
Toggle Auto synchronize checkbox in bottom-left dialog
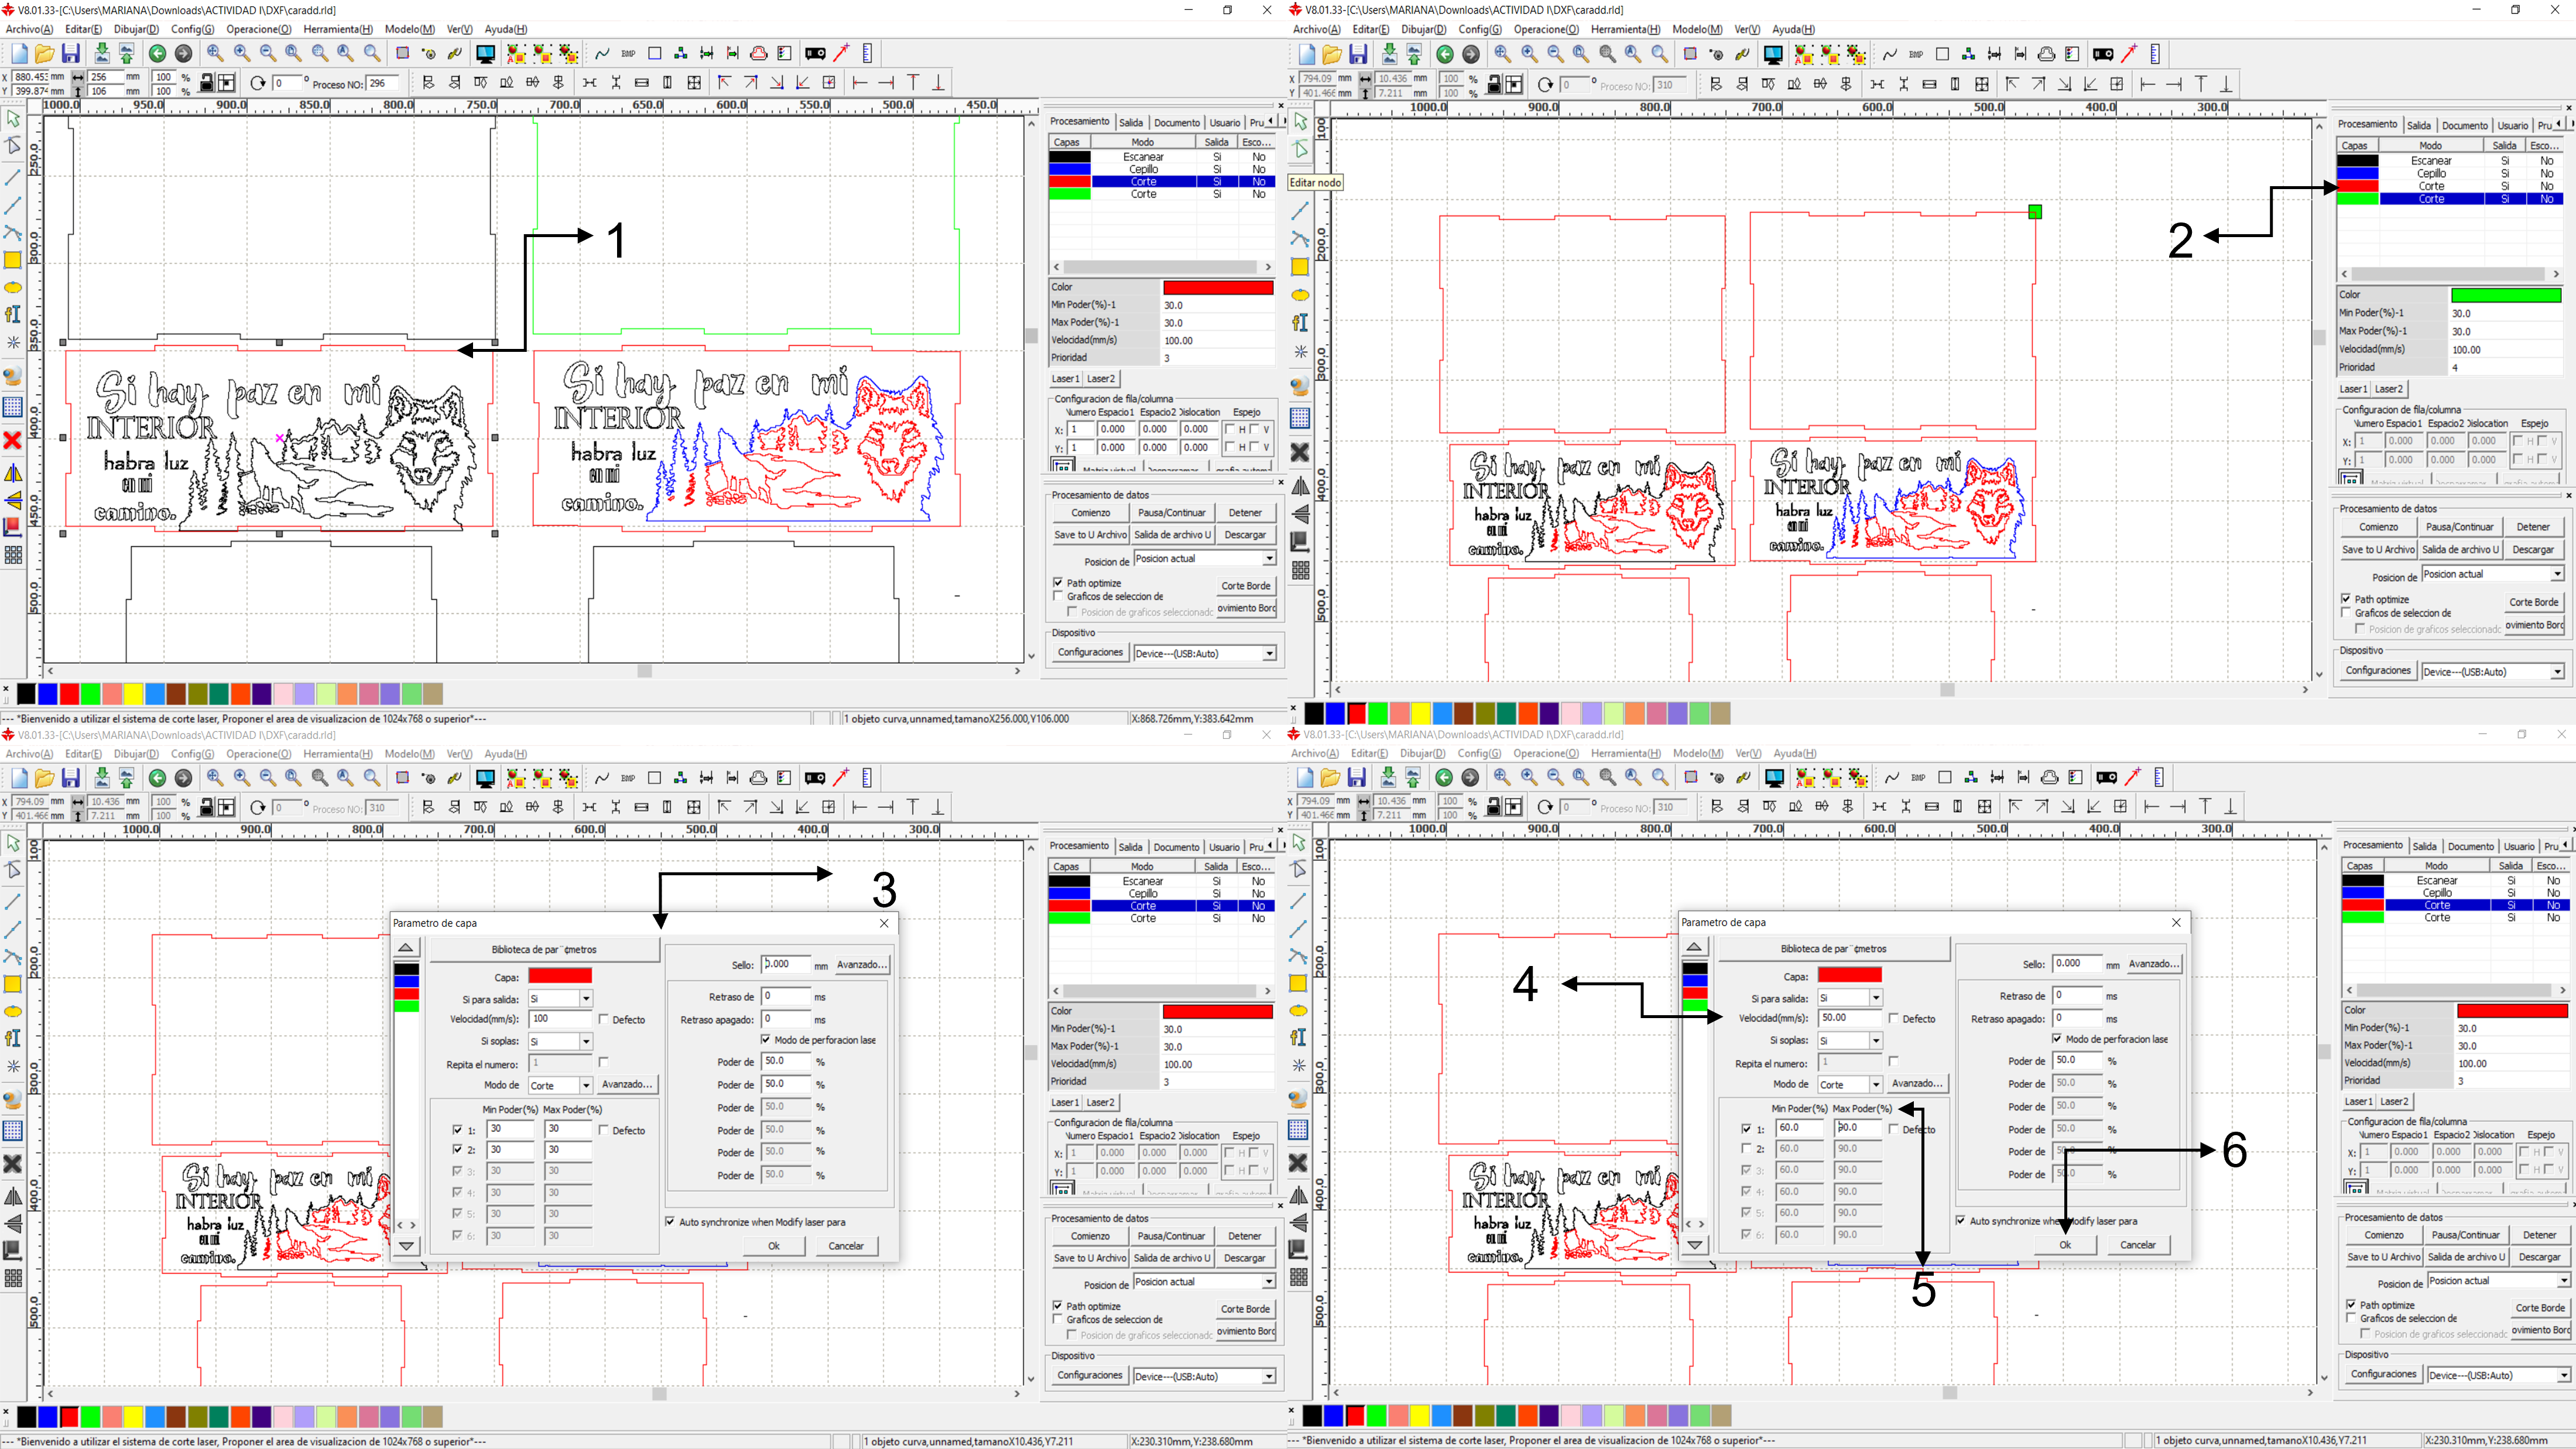pyautogui.click(x=670, y=1221)
